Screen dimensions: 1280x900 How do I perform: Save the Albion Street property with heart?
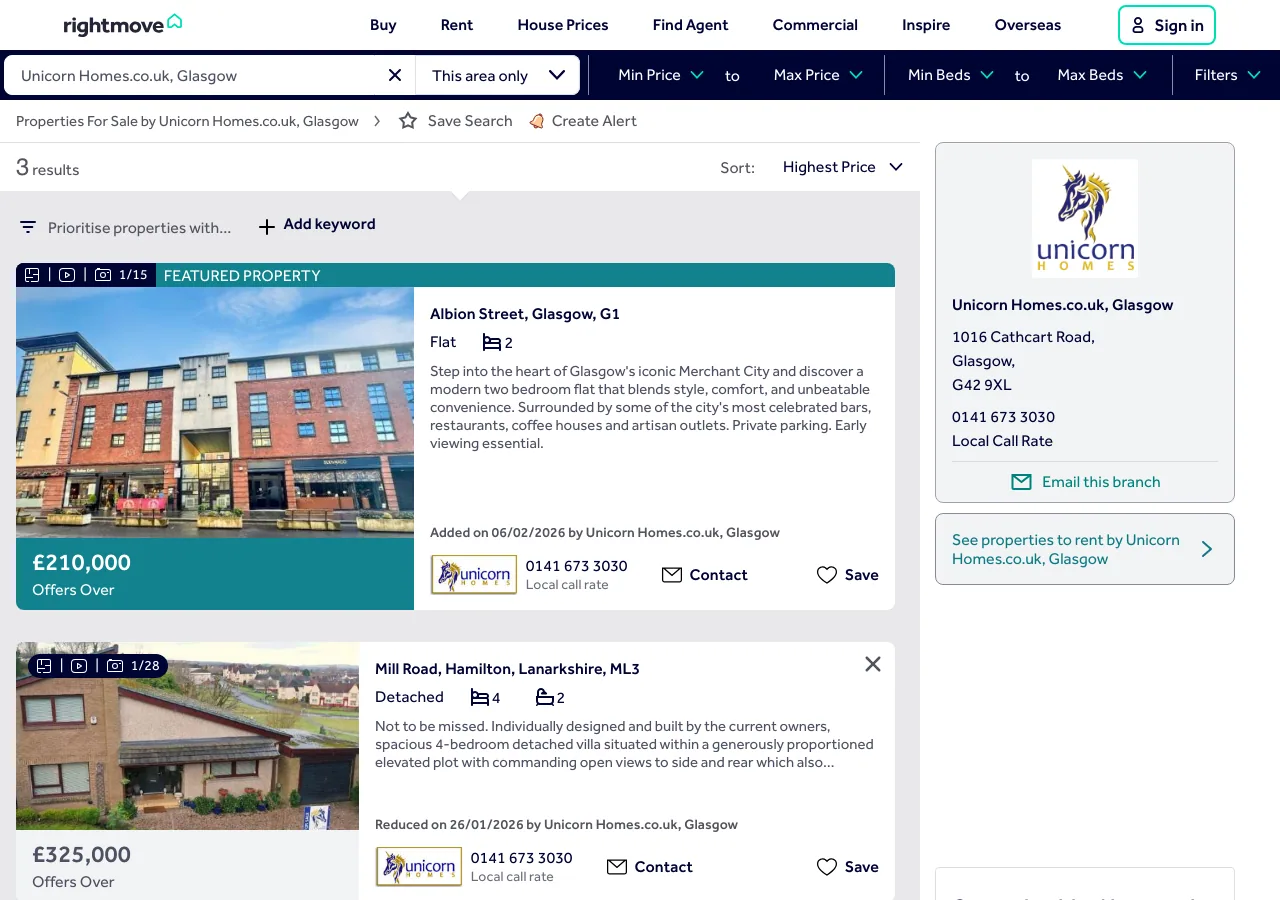827,575
